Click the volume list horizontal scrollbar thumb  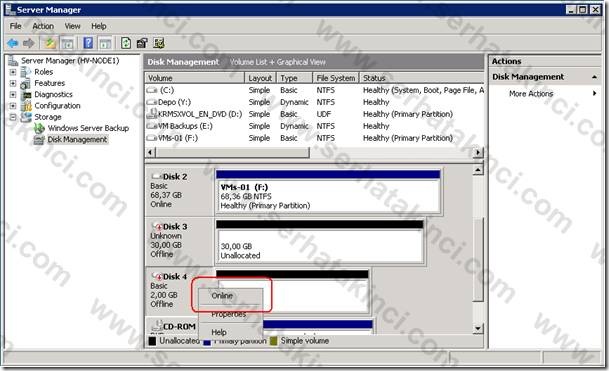point(233,153)
